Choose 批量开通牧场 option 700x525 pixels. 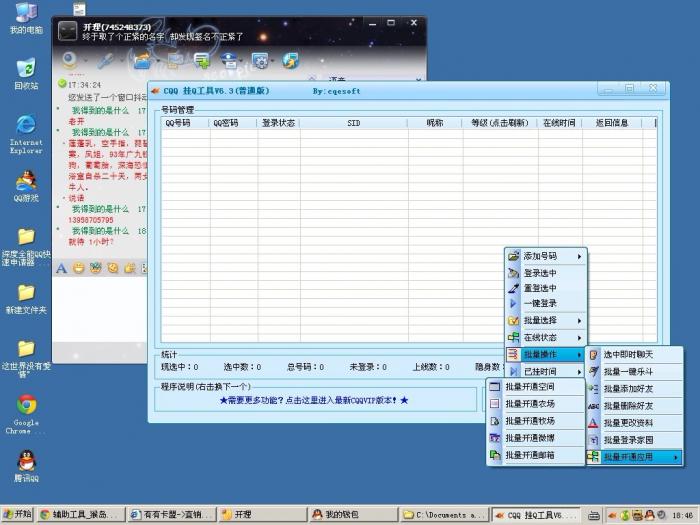point(536,421)
